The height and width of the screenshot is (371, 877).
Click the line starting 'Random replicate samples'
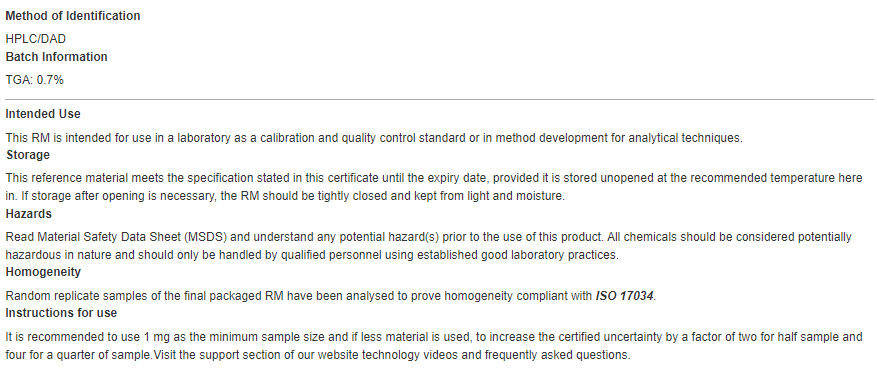[x=331, y=296]
